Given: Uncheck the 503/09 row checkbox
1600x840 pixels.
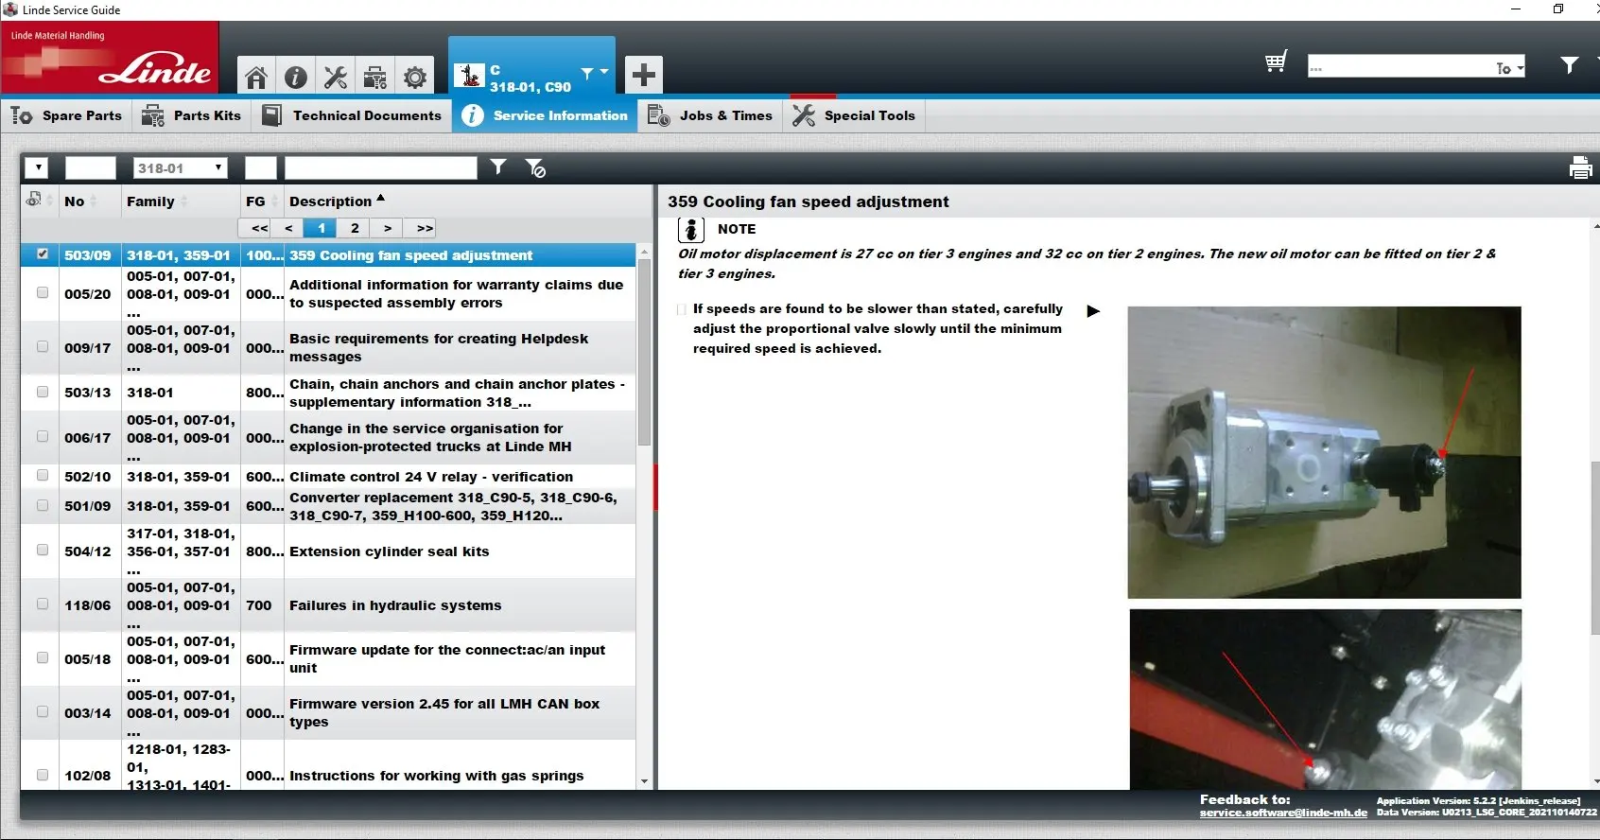Looking at the screenshot, I should 42,254.
